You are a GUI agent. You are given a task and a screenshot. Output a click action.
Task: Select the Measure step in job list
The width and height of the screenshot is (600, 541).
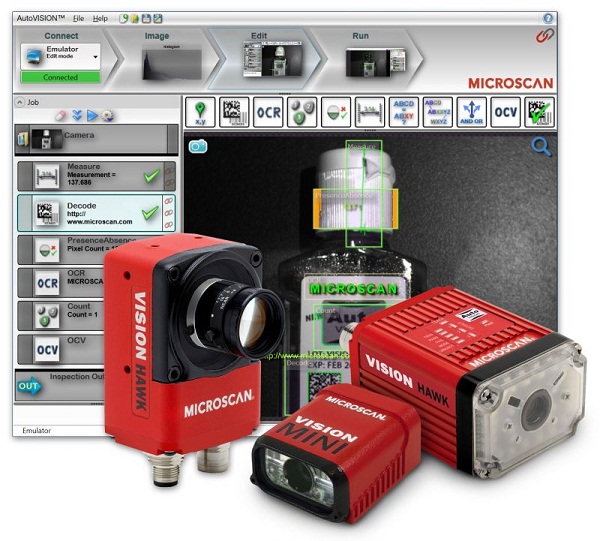tap(96, 176)
